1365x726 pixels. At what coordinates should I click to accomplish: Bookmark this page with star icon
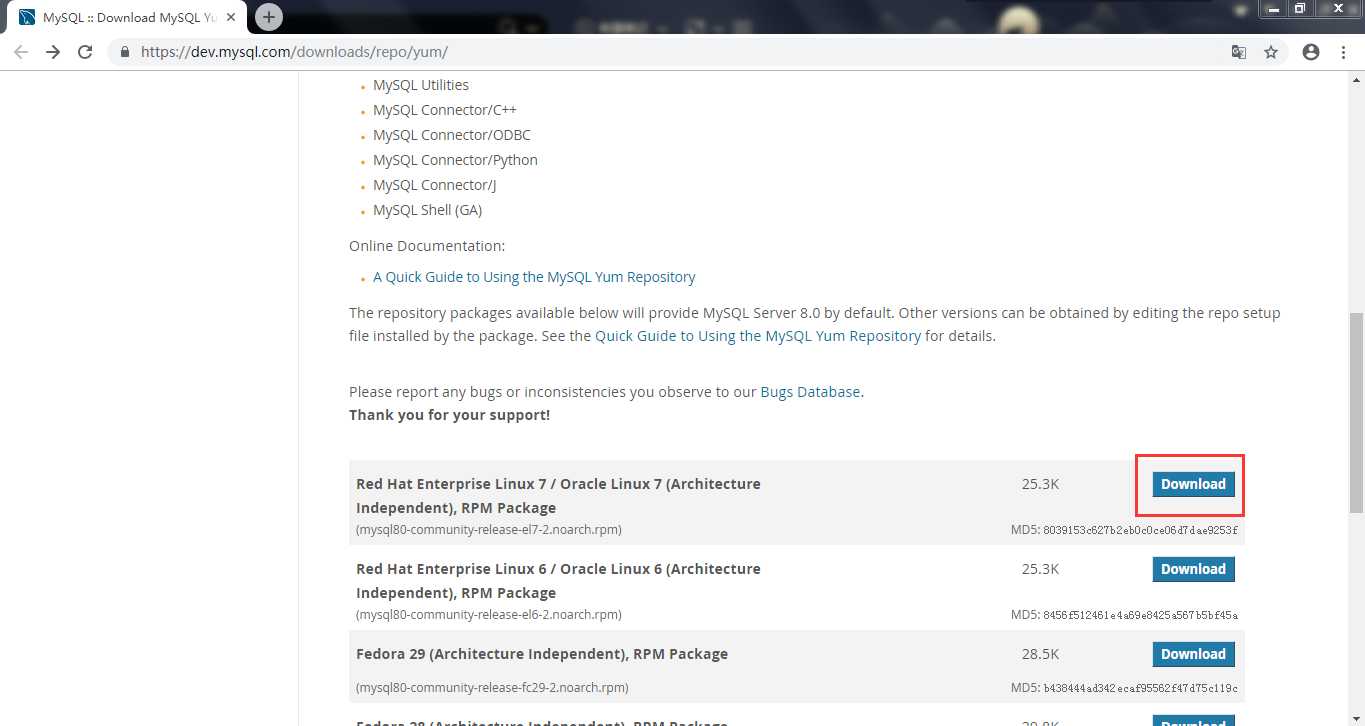[1271, 52]
